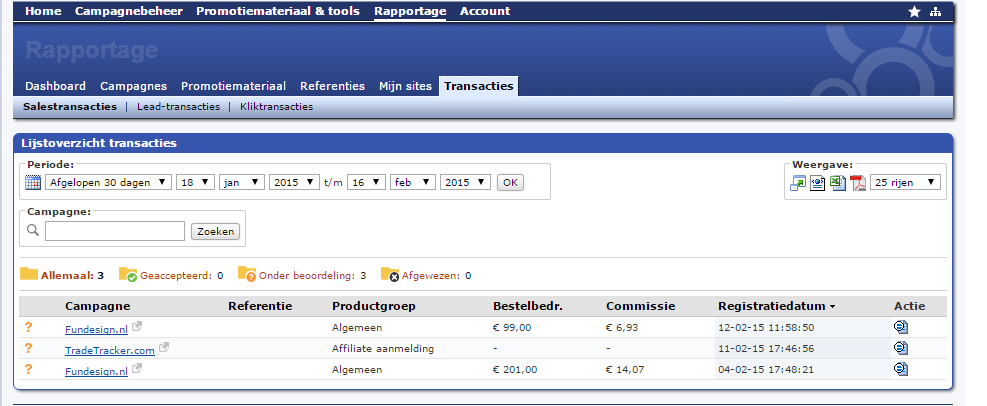Export transactions to Excel icon

point(838,183)
